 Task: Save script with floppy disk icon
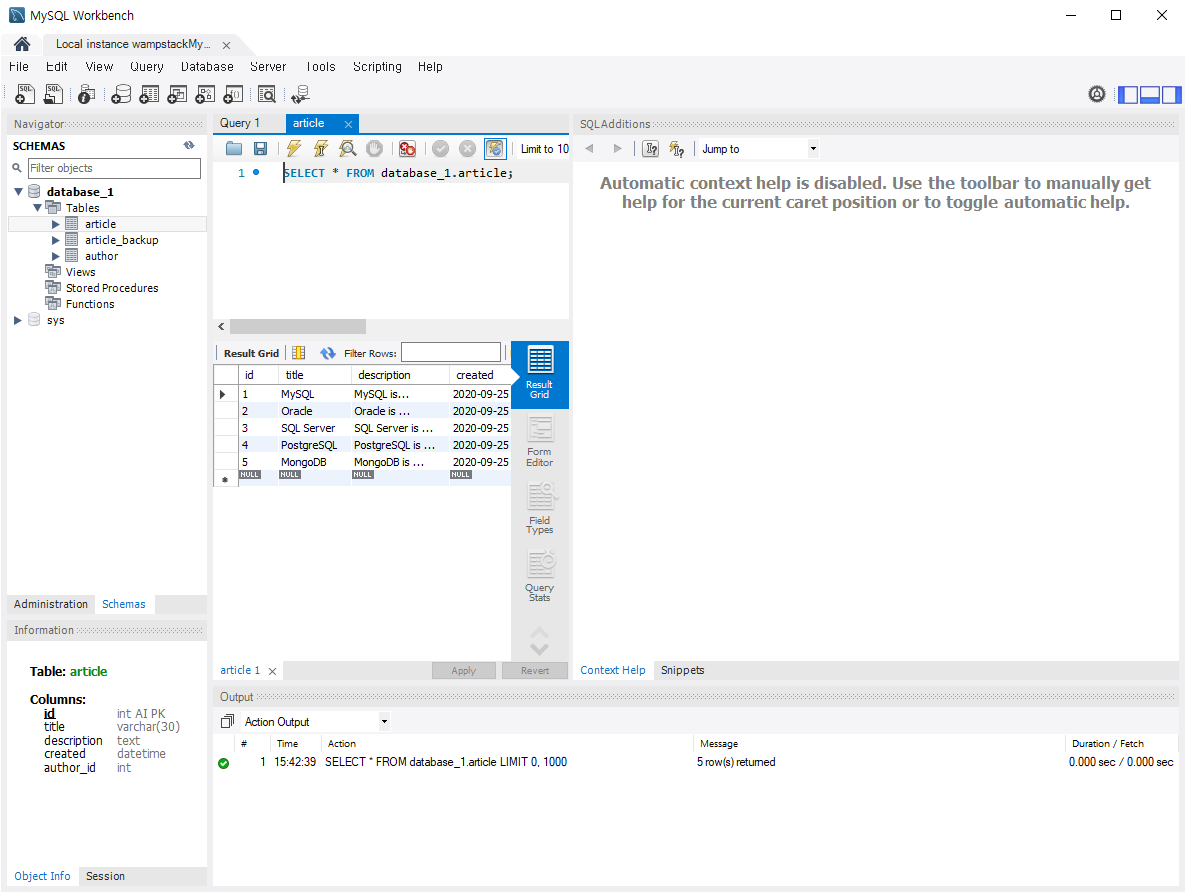(260, 149)
